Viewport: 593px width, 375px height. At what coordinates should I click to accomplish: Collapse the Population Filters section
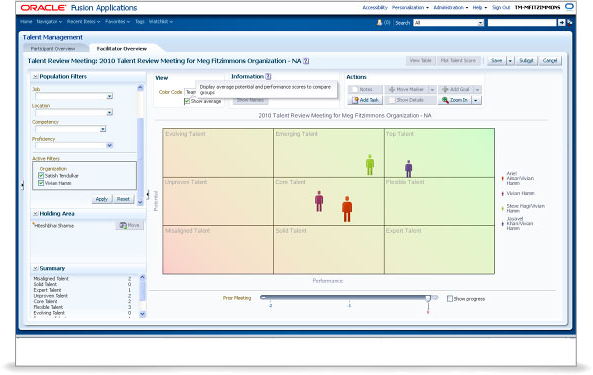coord(36,77)
